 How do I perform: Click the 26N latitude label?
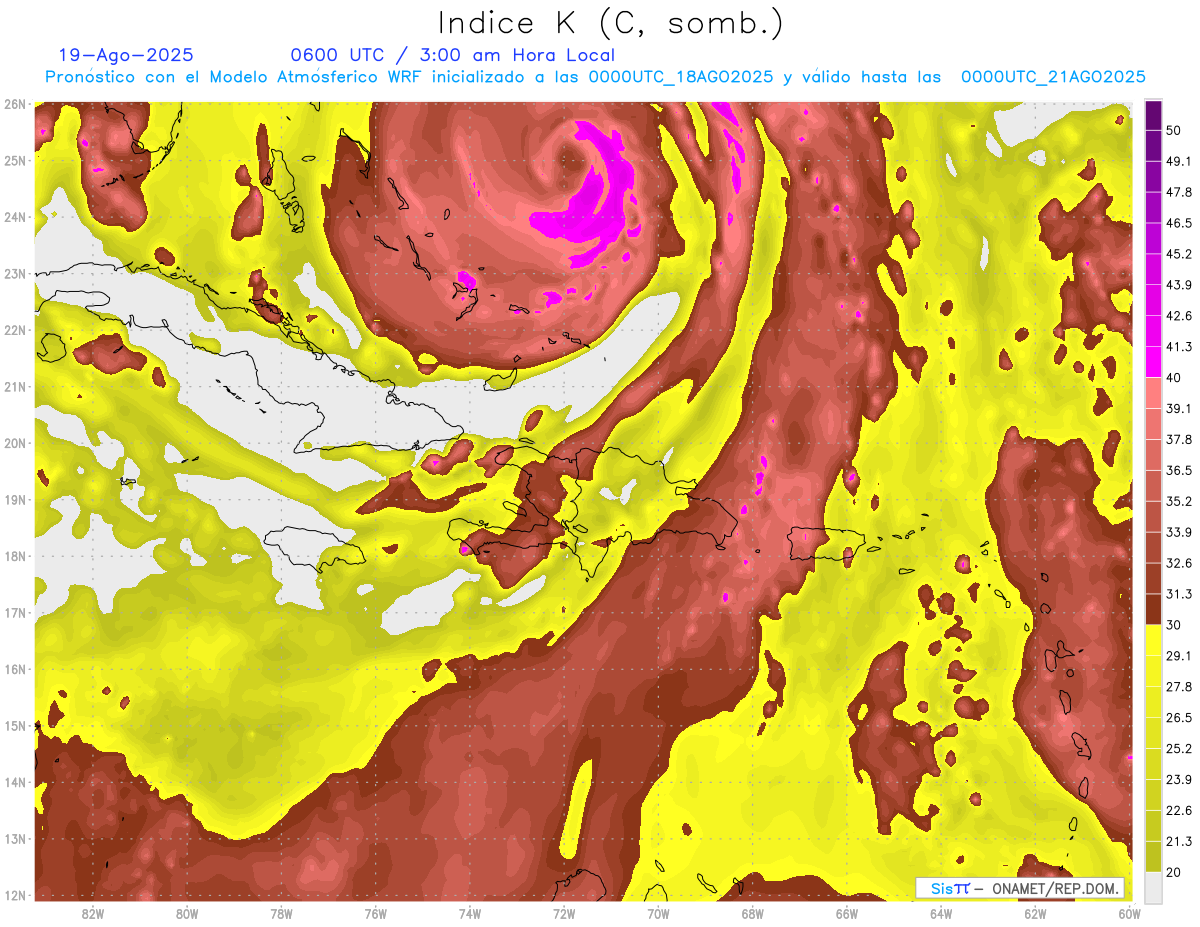click(16, 104)
